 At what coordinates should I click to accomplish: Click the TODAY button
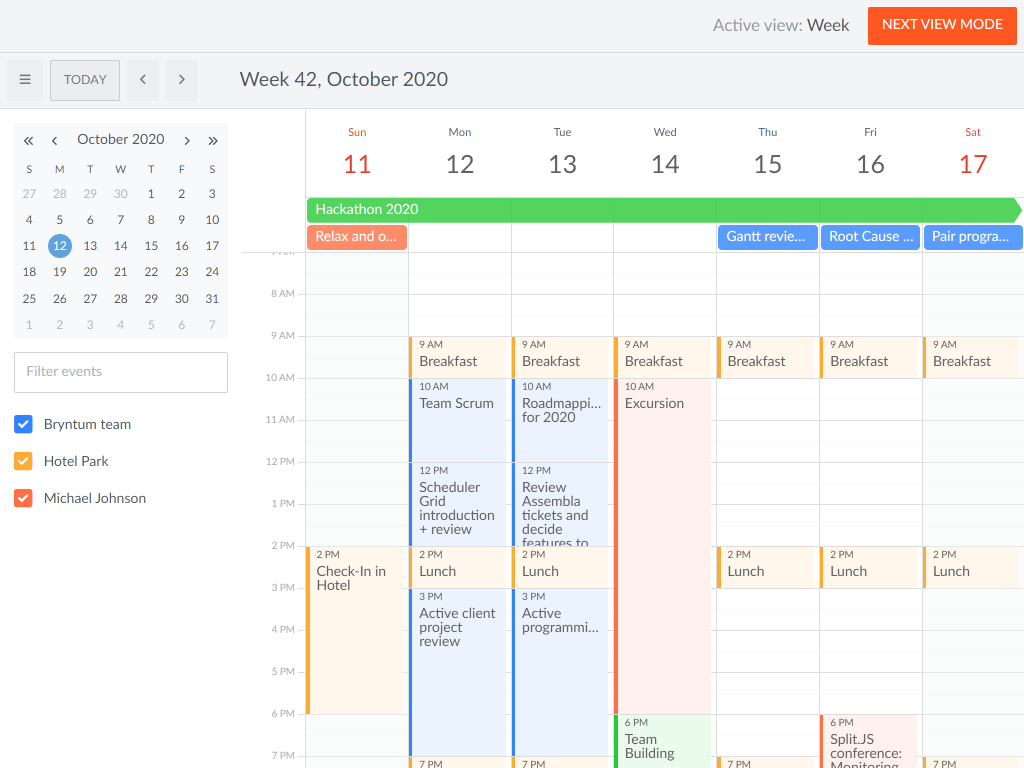click(84, 80)
